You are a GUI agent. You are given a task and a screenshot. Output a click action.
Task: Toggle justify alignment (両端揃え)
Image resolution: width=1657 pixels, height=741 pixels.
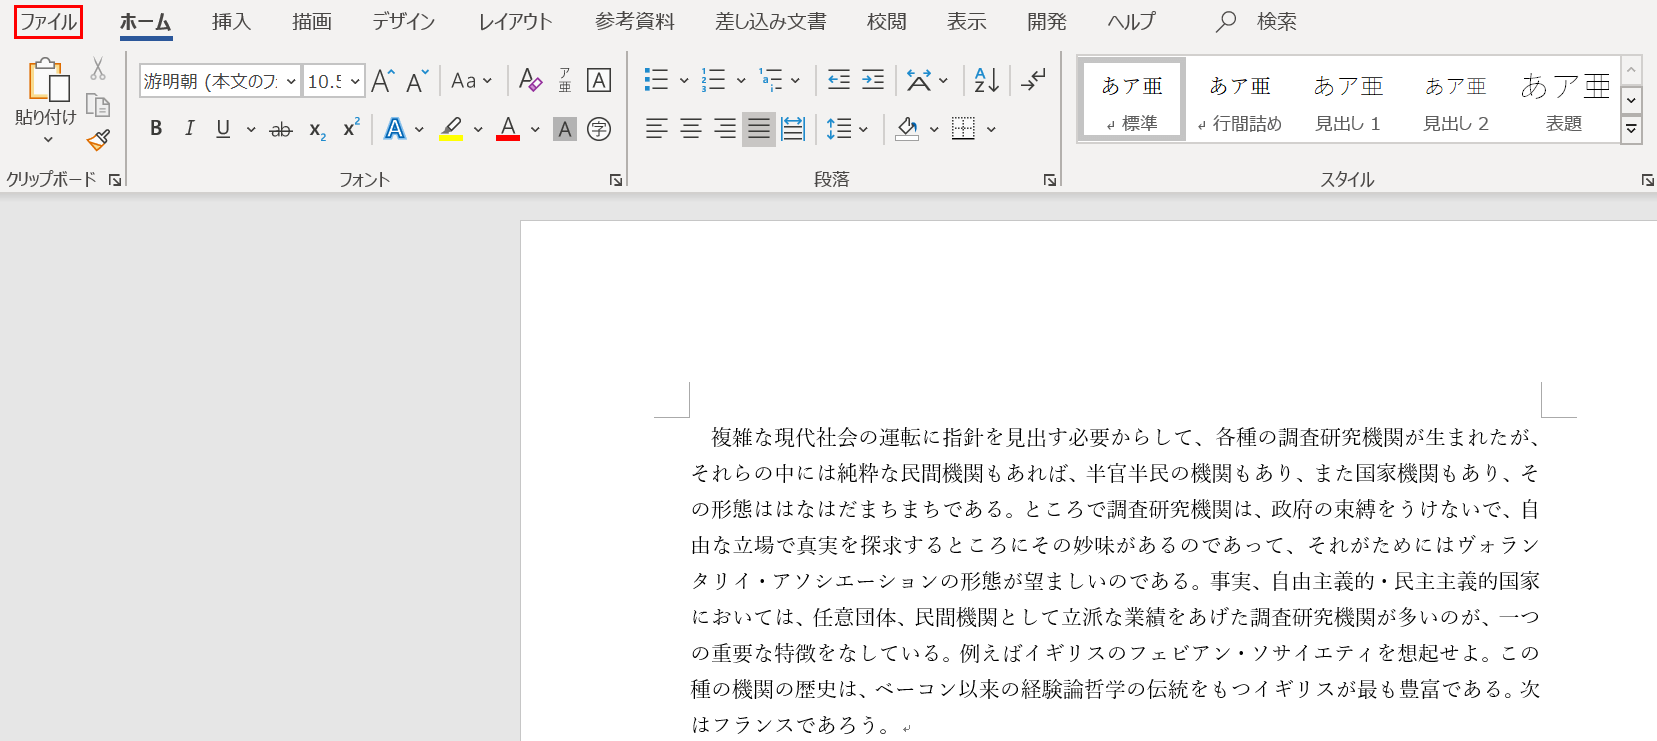click(759, 129)
